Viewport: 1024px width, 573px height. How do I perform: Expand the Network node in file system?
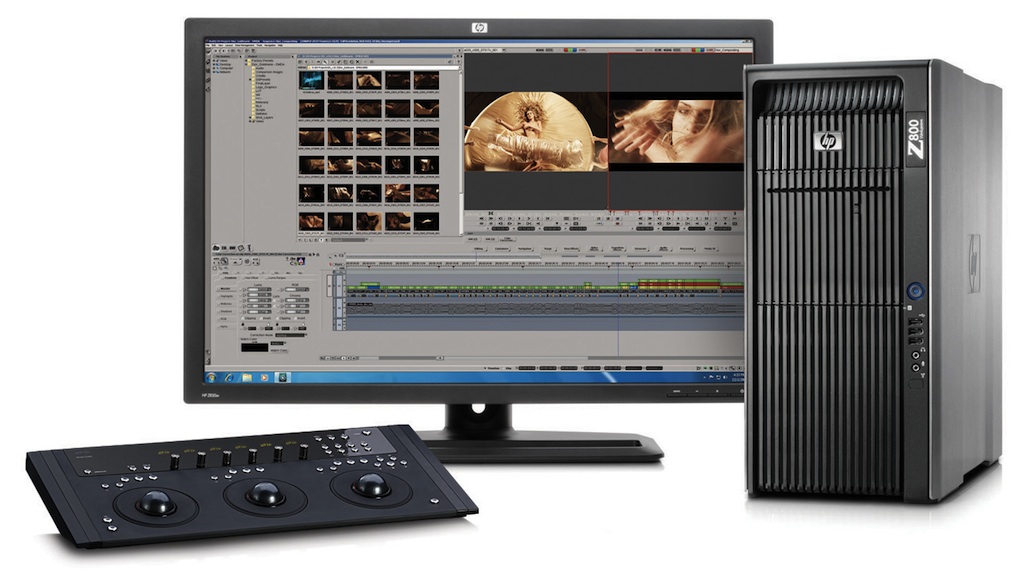pyautogui.click(x=214, y=72)
